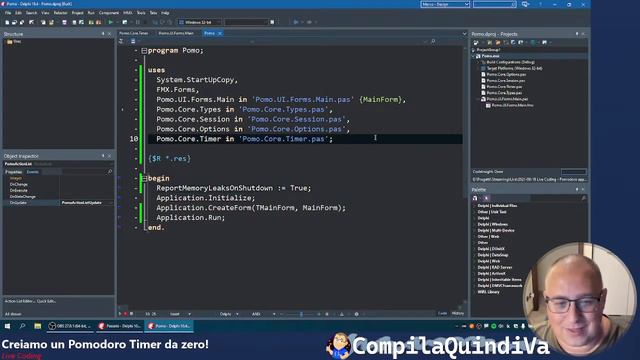Select Pomo.Core.Session.pas in Projects tree

tap(505, 80)
